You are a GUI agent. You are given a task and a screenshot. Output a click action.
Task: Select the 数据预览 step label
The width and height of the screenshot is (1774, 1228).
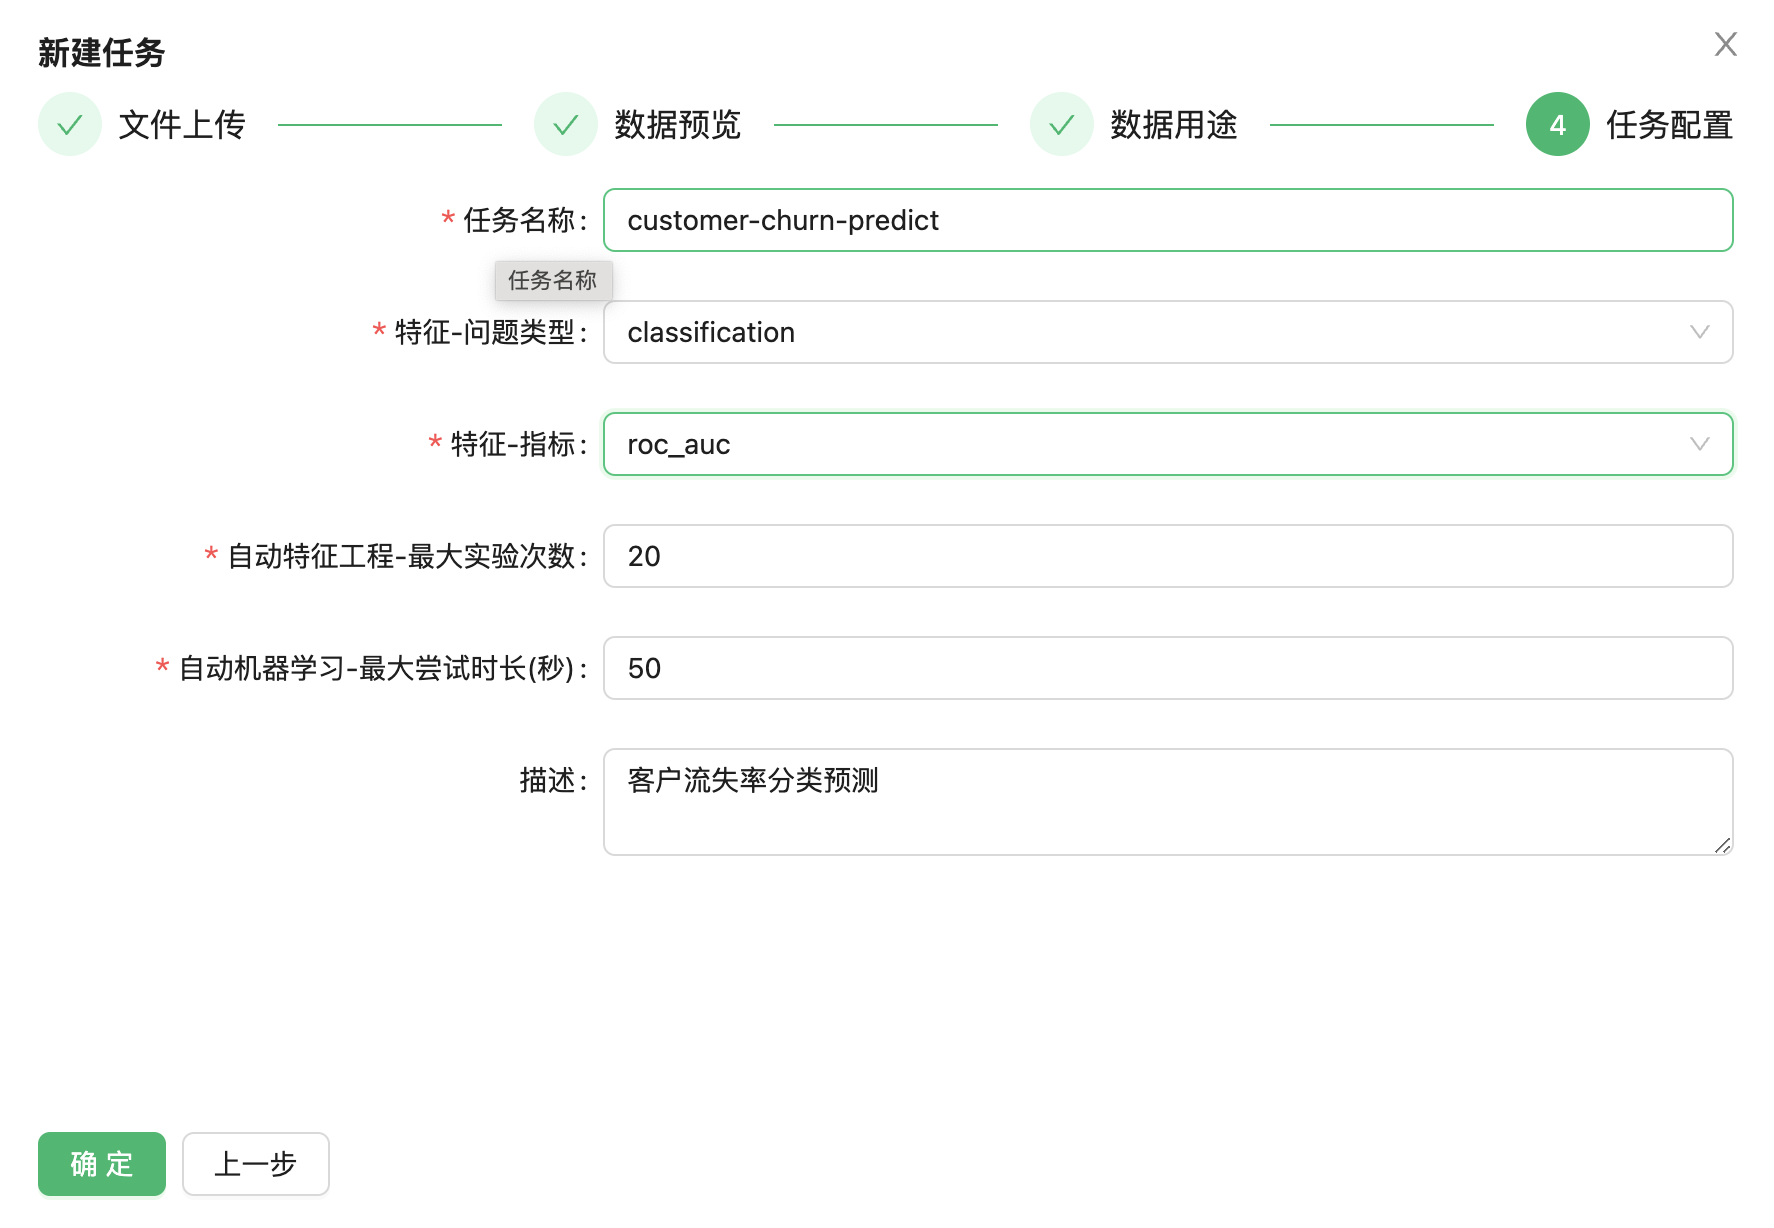click(x=677, y=125)
